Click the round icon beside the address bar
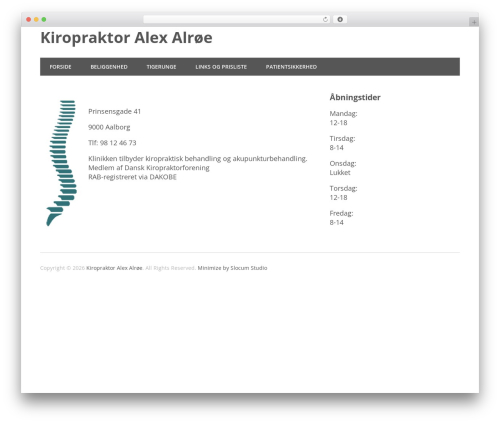This screenshot has width=500, height=423. 340,20
